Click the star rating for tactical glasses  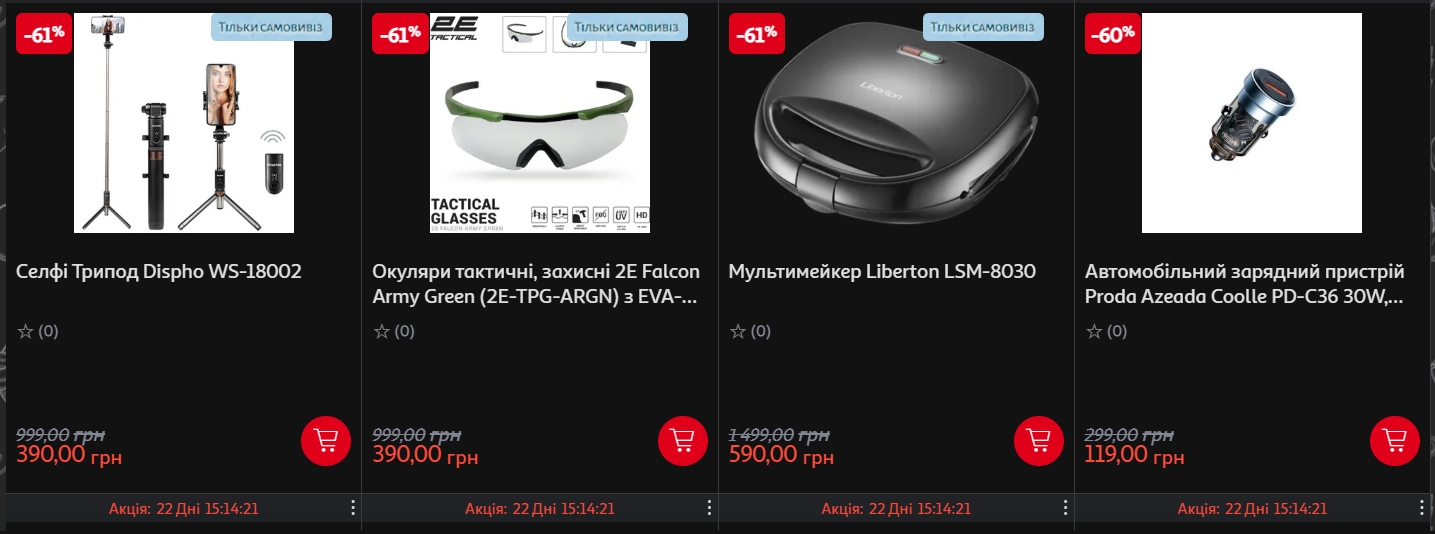pos(381,331)
